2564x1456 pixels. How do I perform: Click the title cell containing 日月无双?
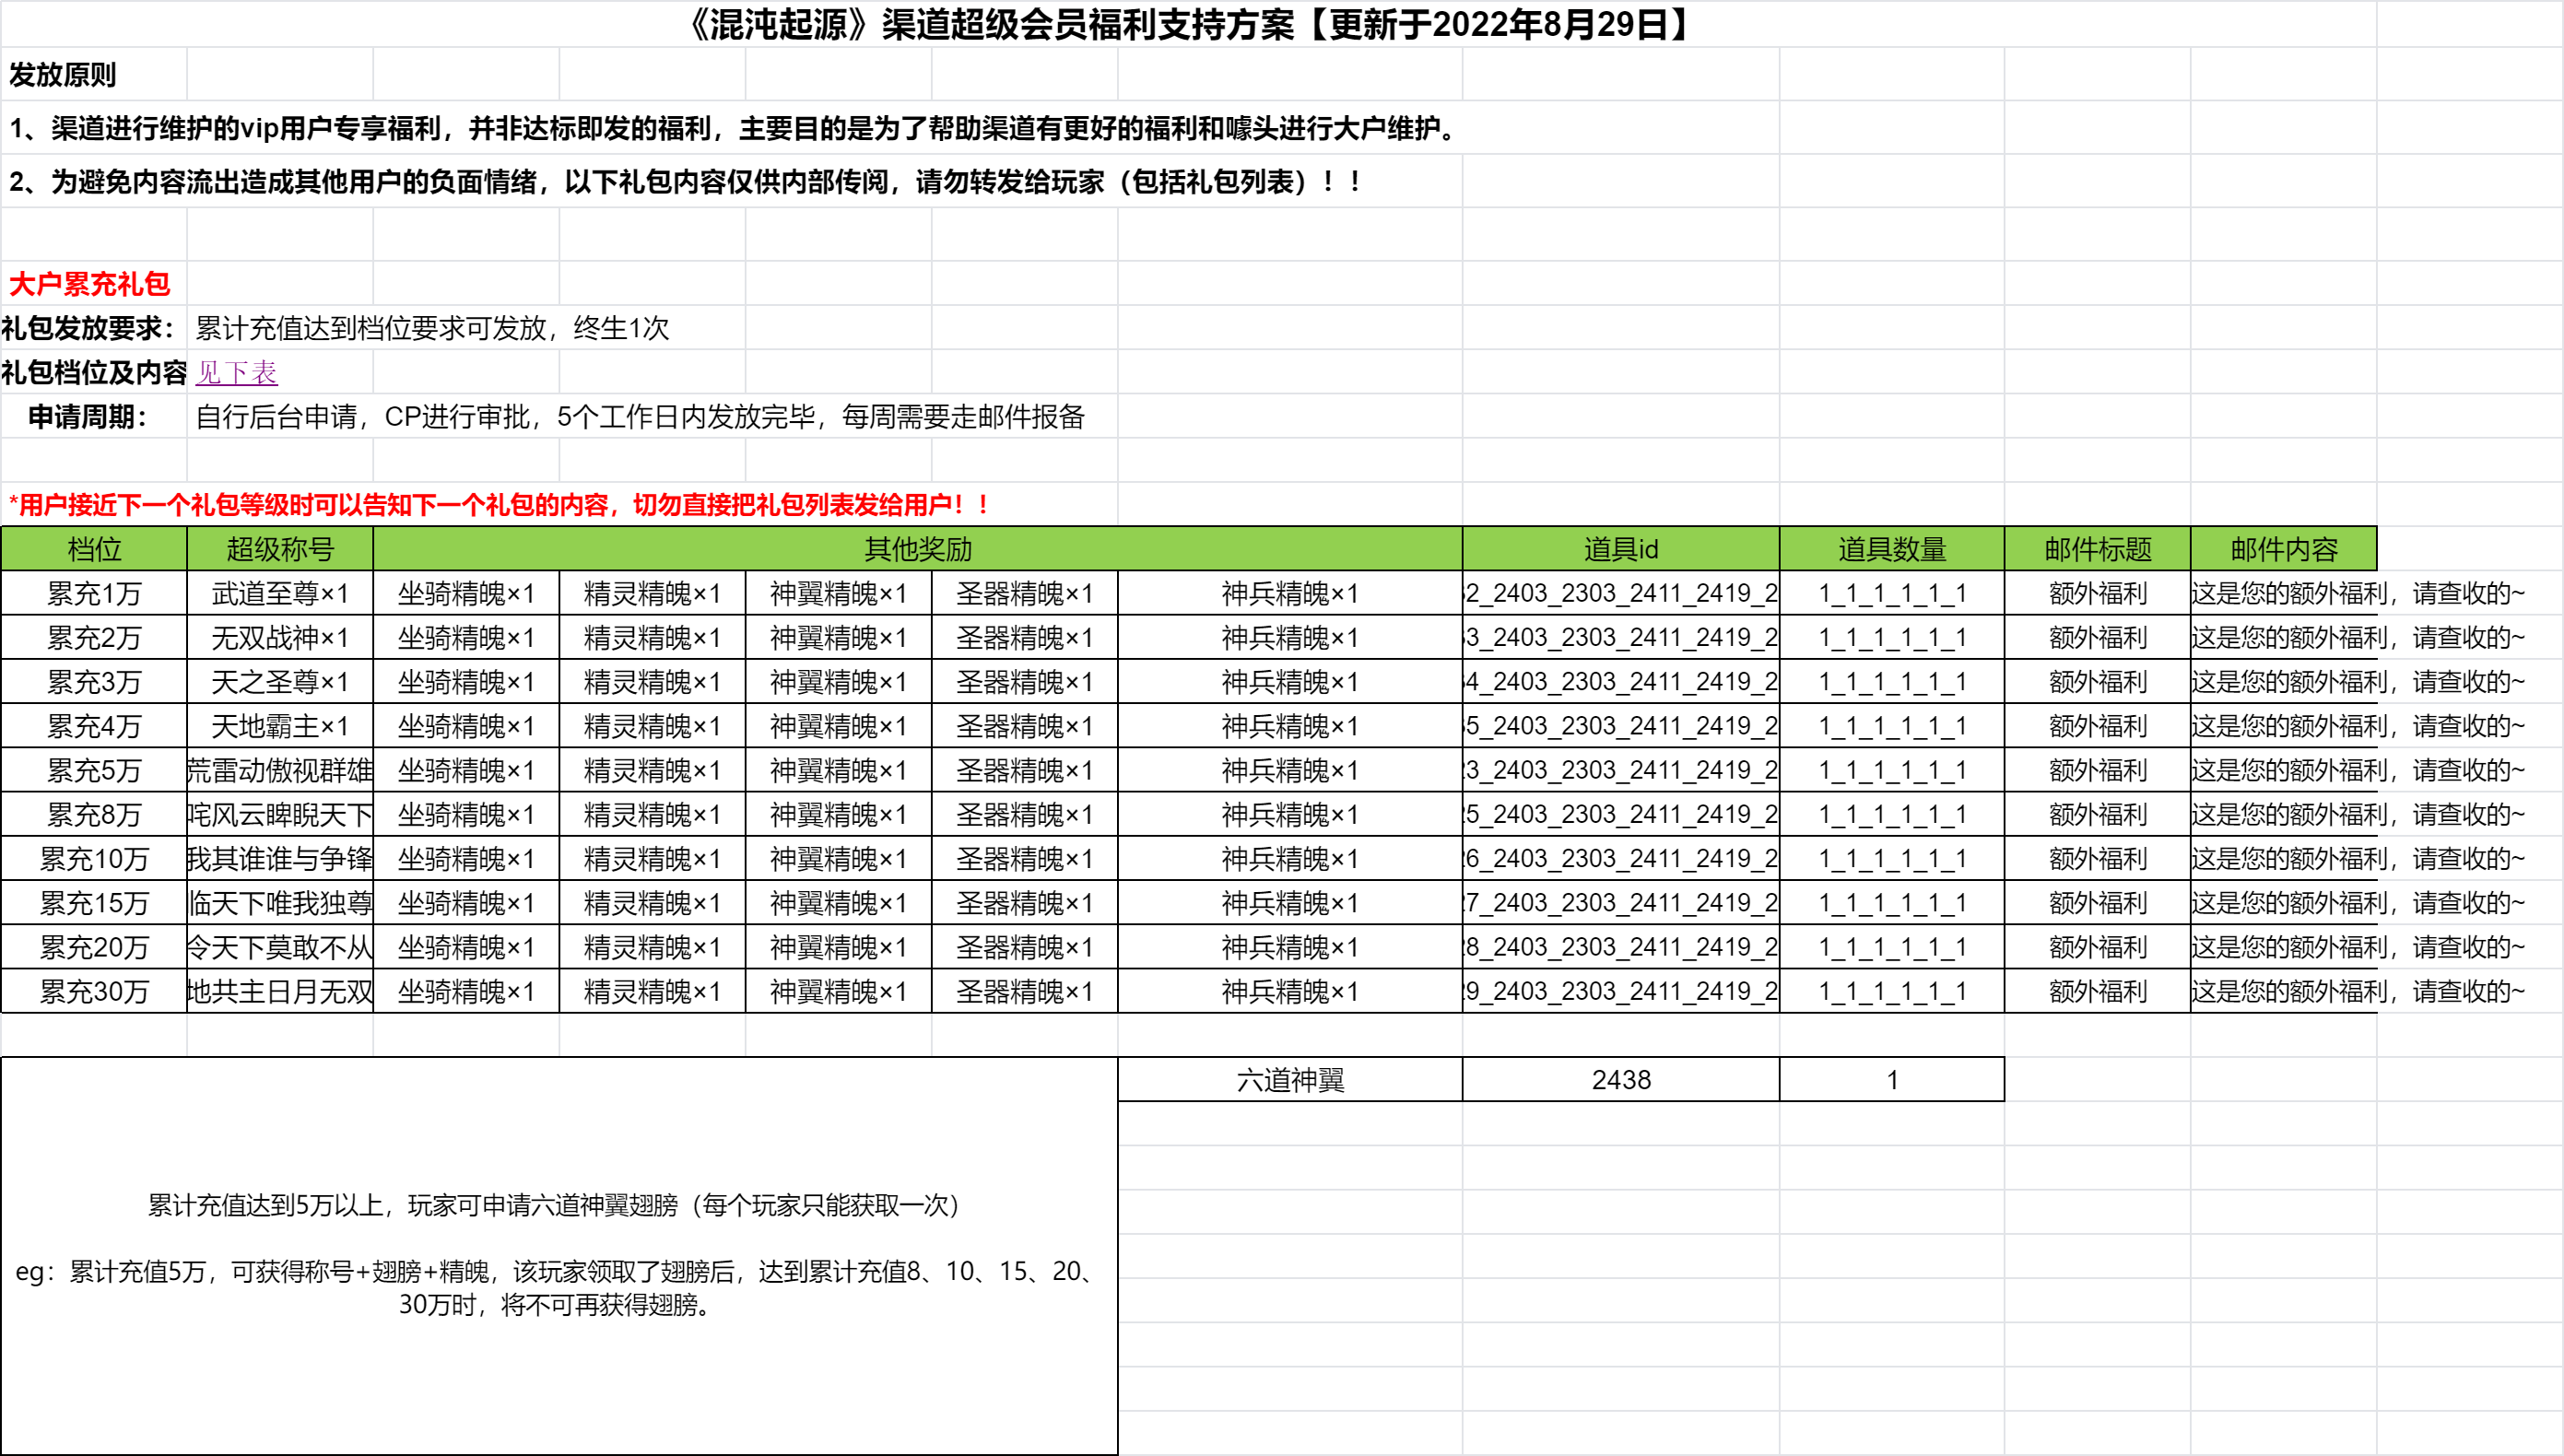280,991
